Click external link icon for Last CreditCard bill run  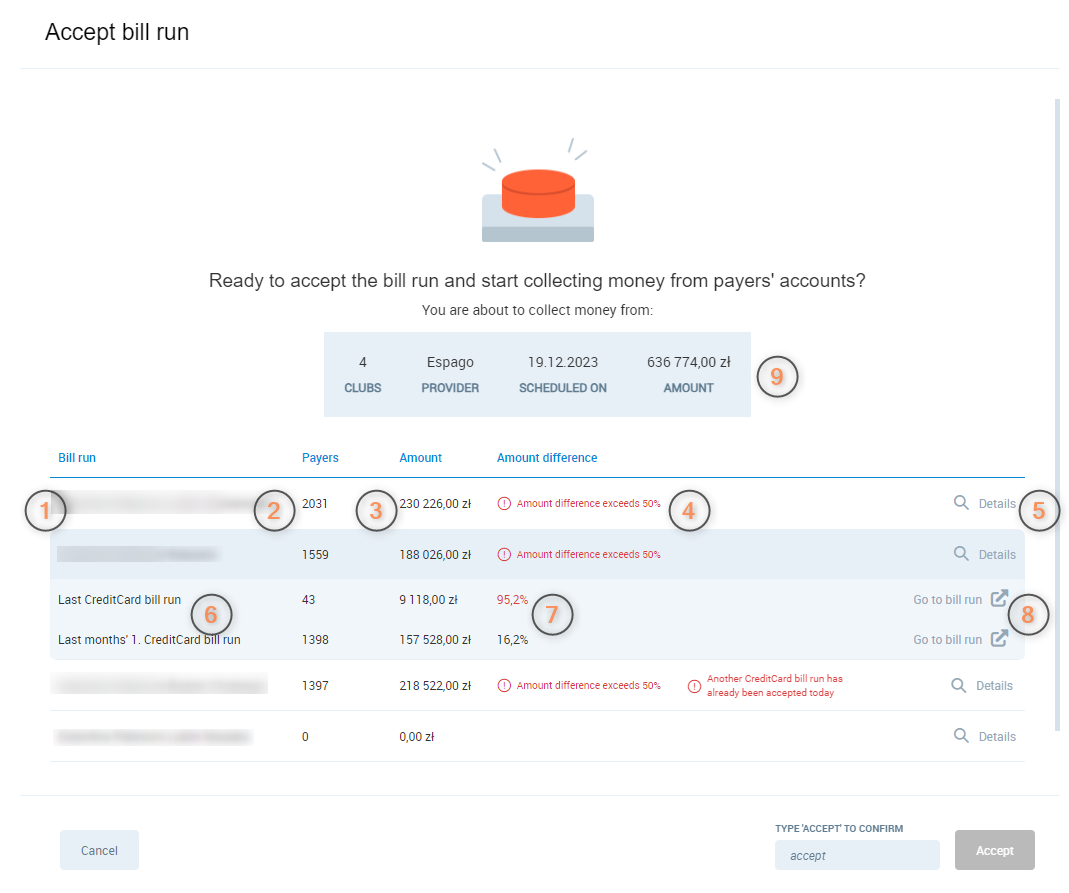click(998, 599)
